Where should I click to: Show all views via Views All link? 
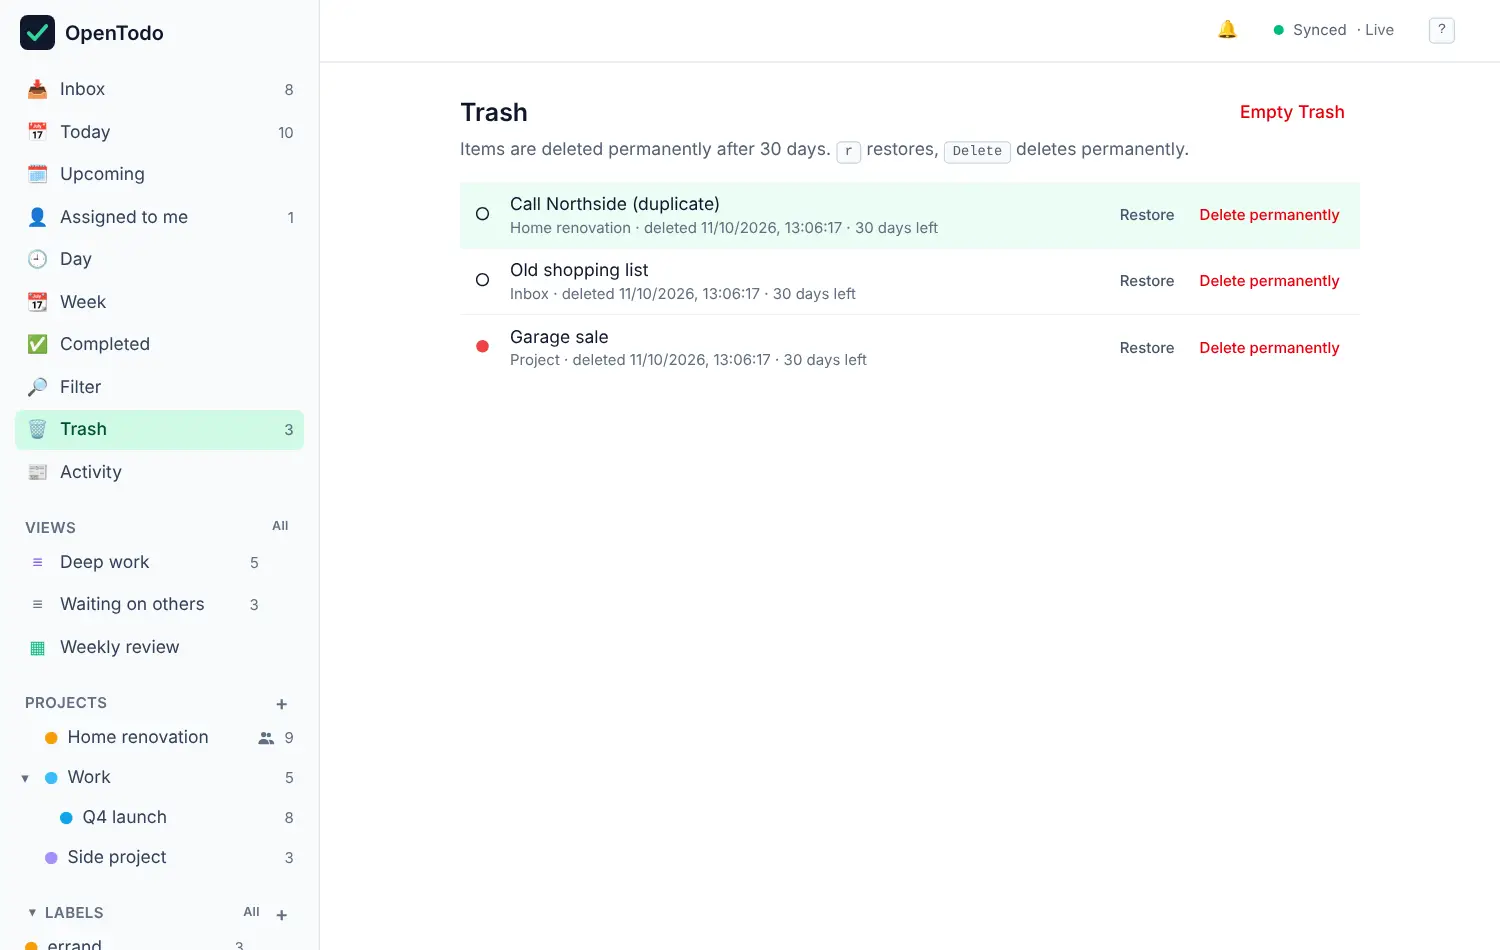point(280,526)
